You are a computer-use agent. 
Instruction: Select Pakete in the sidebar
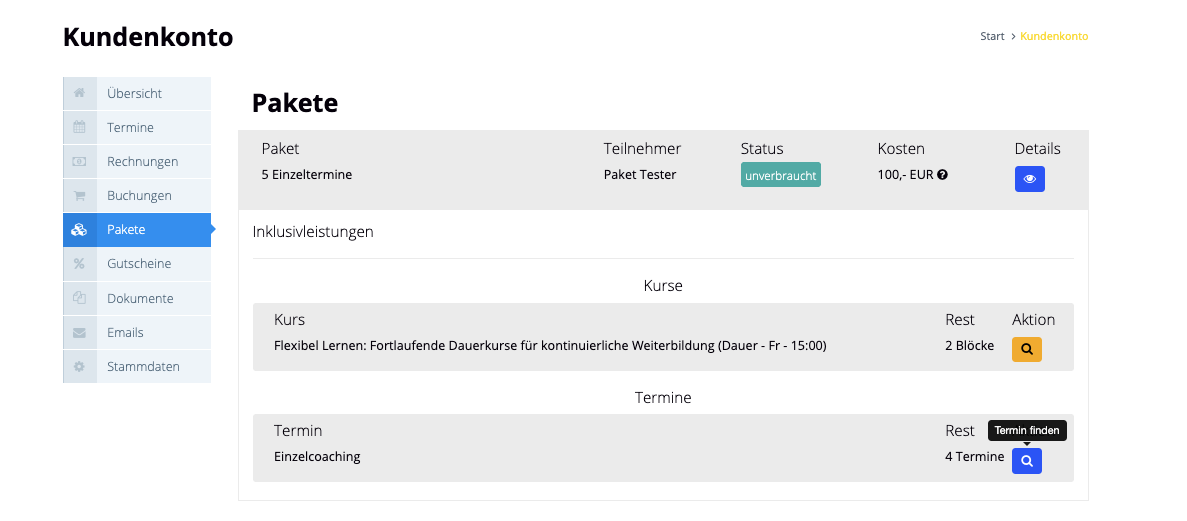click(127, 230)
